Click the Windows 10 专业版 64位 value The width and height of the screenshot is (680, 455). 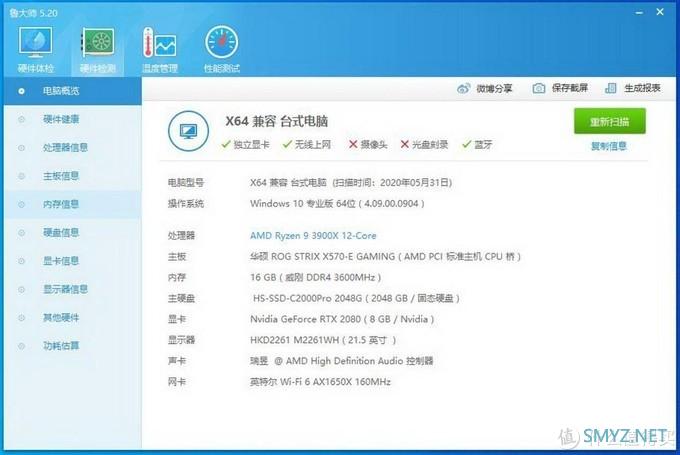click(337, 203)
